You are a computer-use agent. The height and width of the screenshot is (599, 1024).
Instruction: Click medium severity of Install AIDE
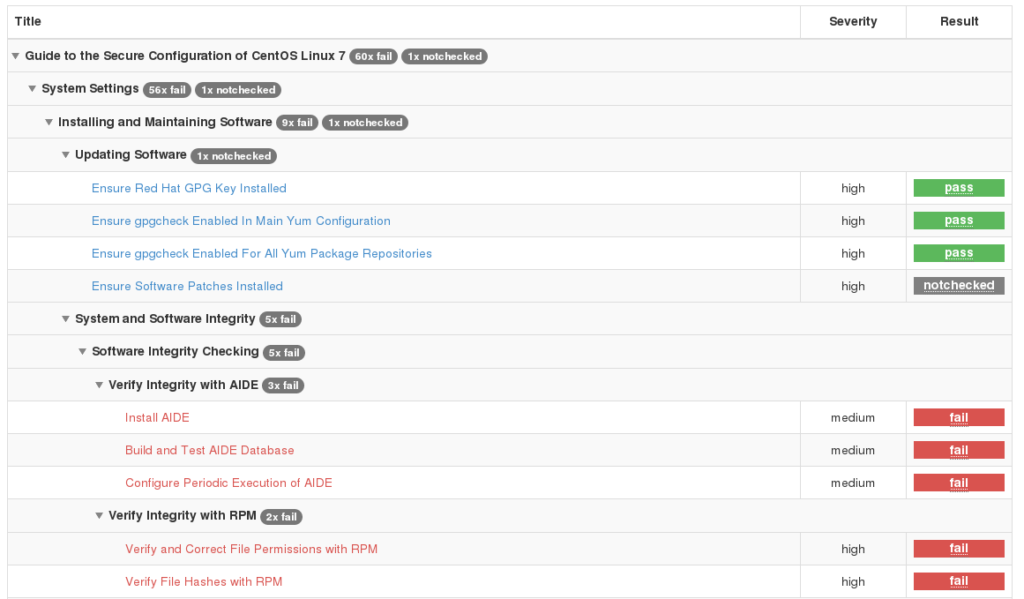(x=852, y=417)
